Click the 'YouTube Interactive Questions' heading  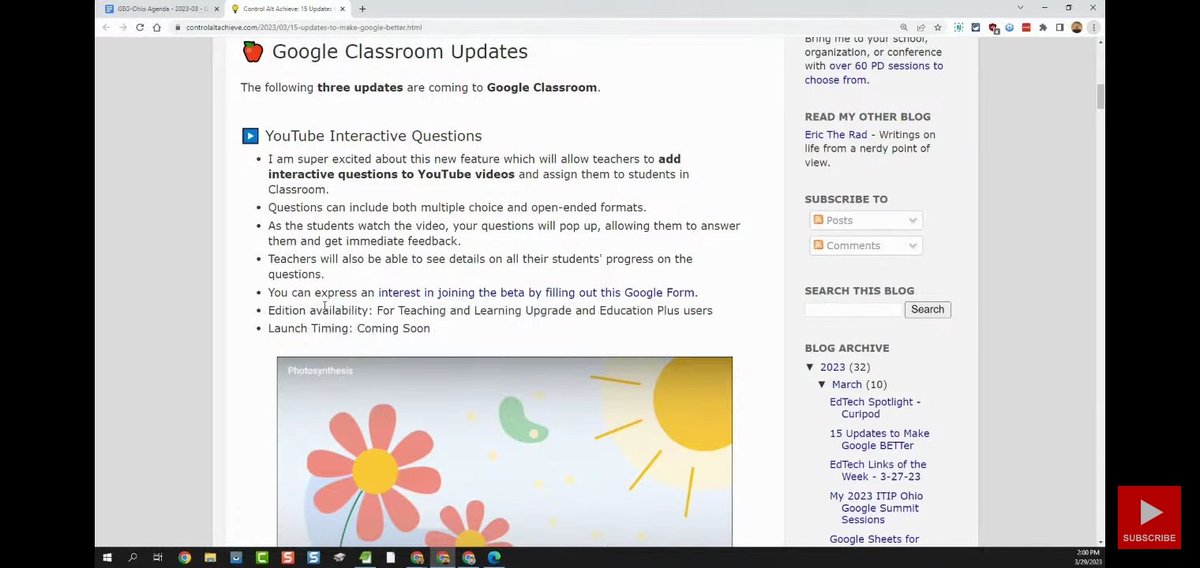point(373,136)
